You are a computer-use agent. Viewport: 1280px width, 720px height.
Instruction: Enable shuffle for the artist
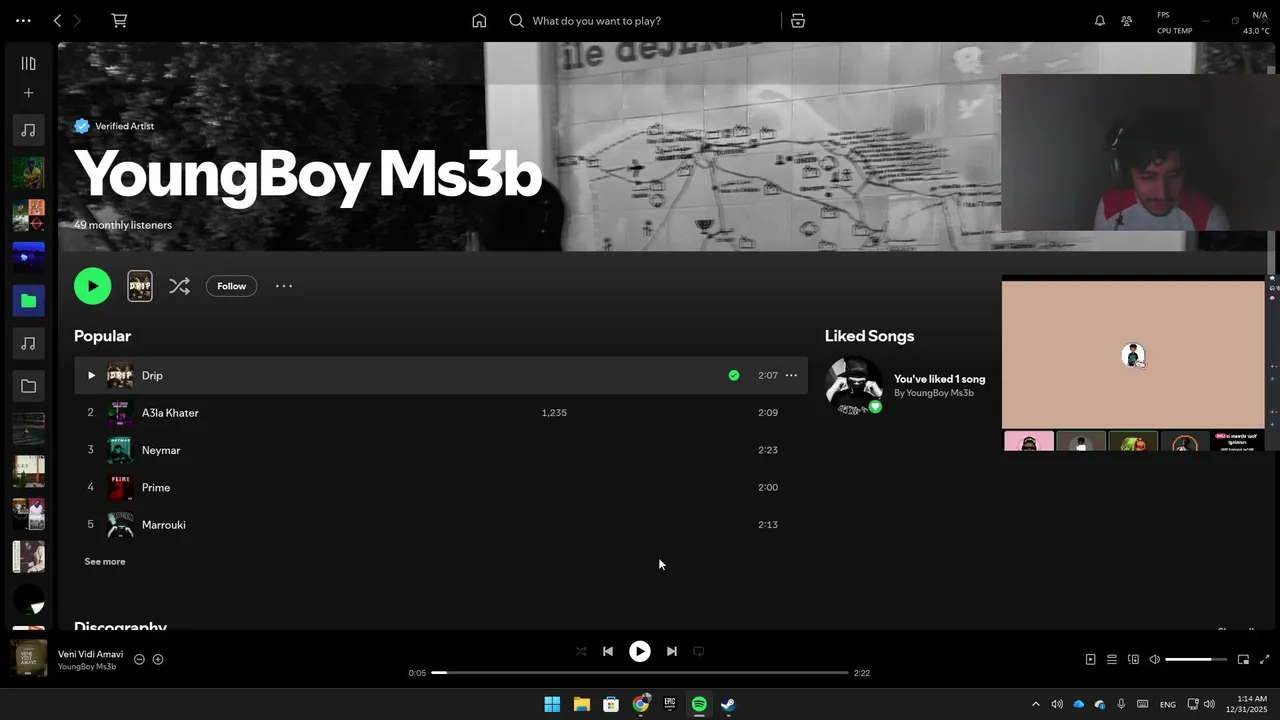coord(179,286)
